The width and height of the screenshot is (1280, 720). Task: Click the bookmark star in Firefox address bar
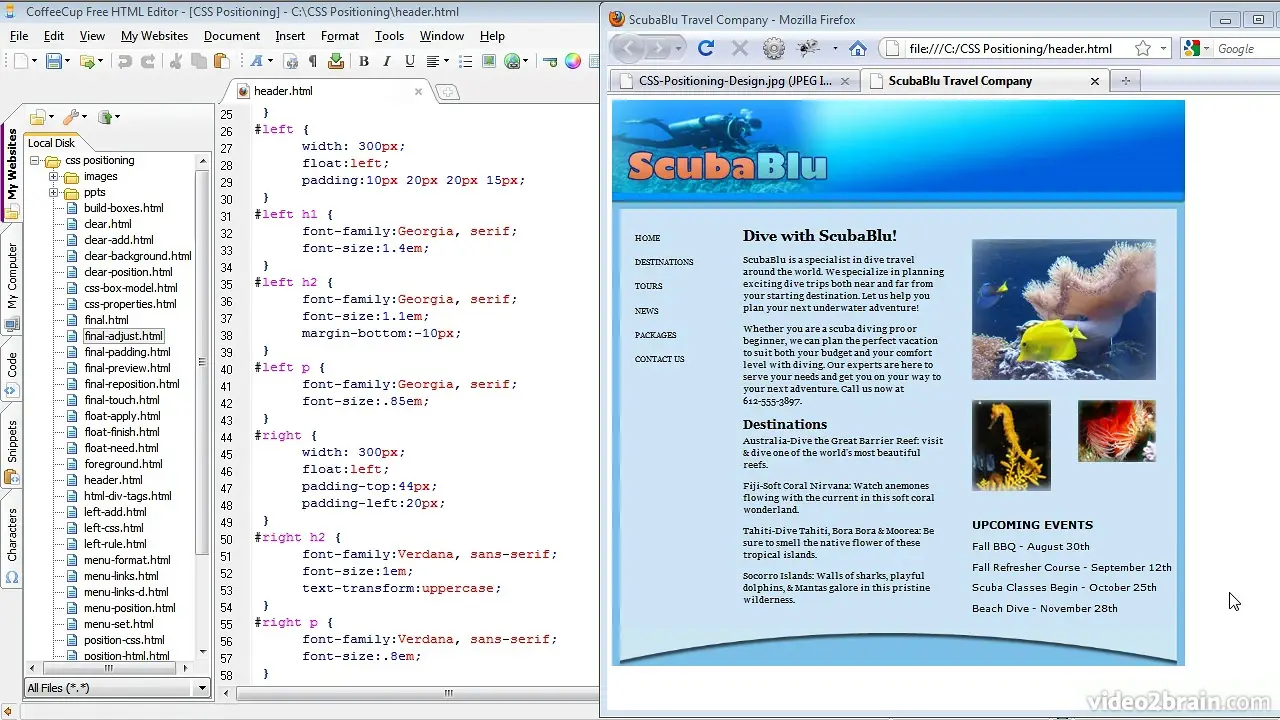coord(1143,48)
